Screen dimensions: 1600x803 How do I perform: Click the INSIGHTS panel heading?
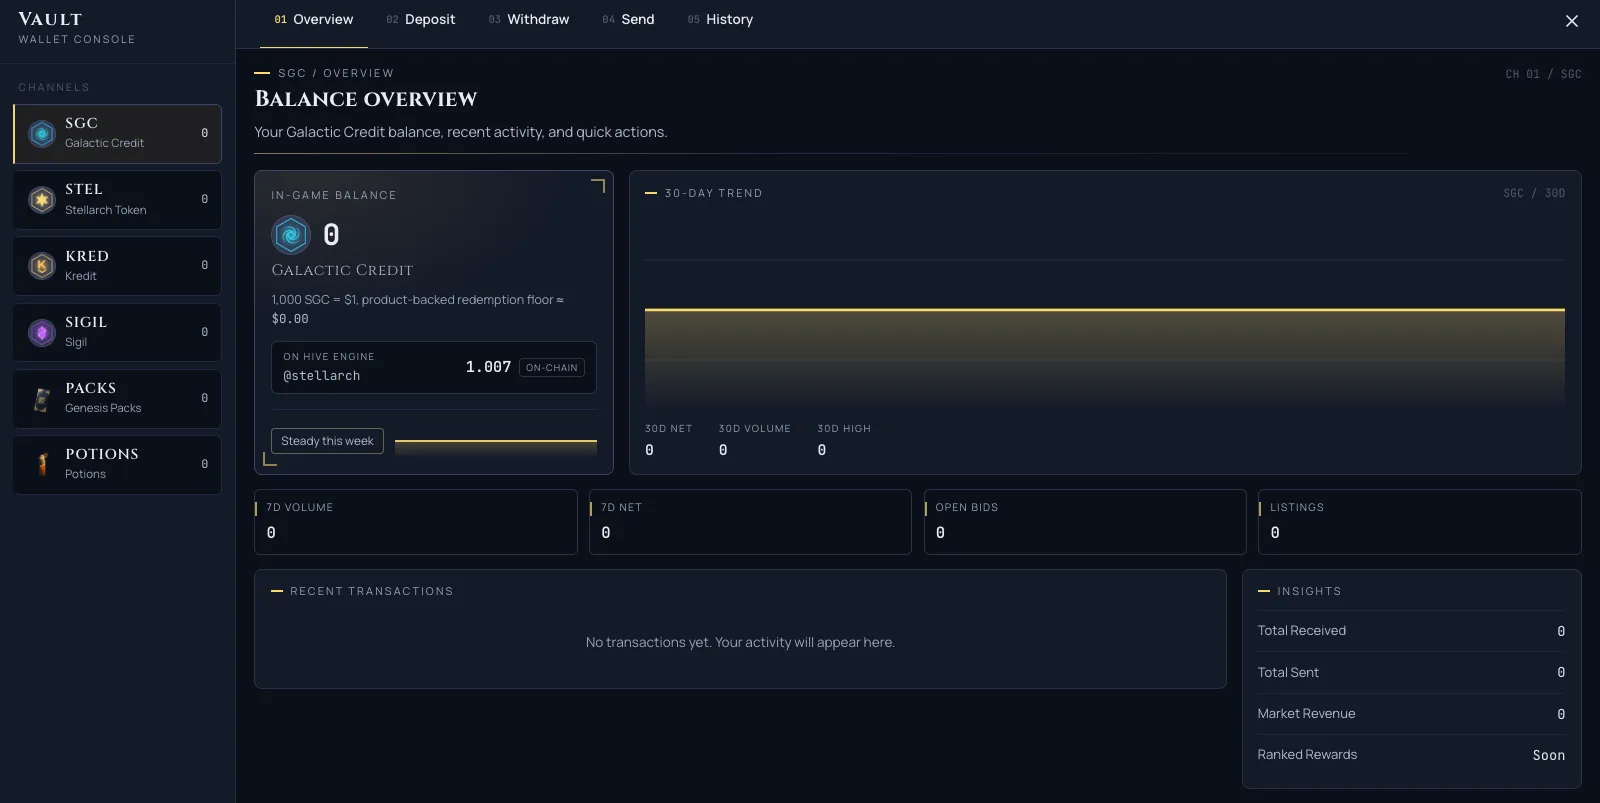[x=1309, y=591]
